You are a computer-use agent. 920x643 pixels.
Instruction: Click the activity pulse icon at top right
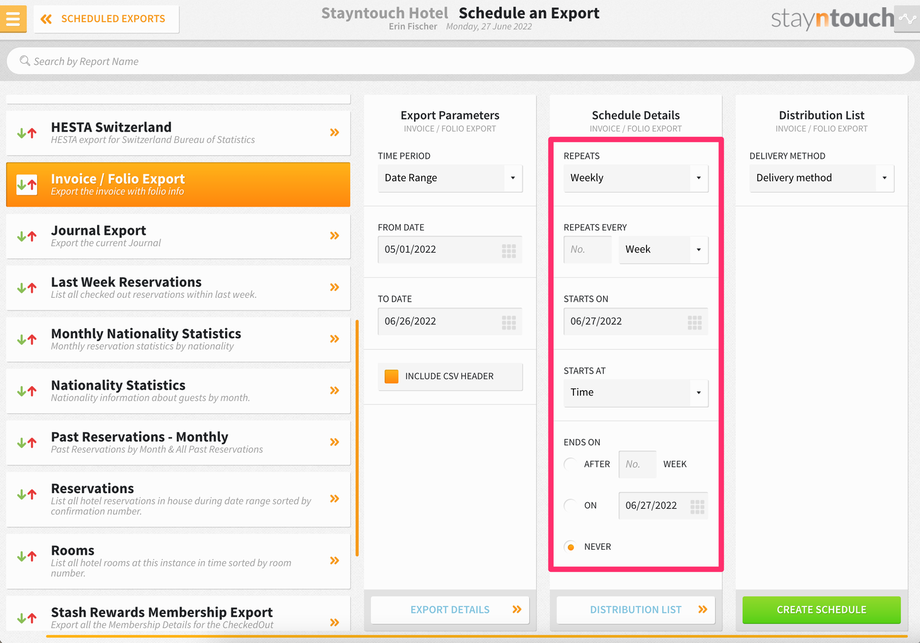tap(907, 19)
